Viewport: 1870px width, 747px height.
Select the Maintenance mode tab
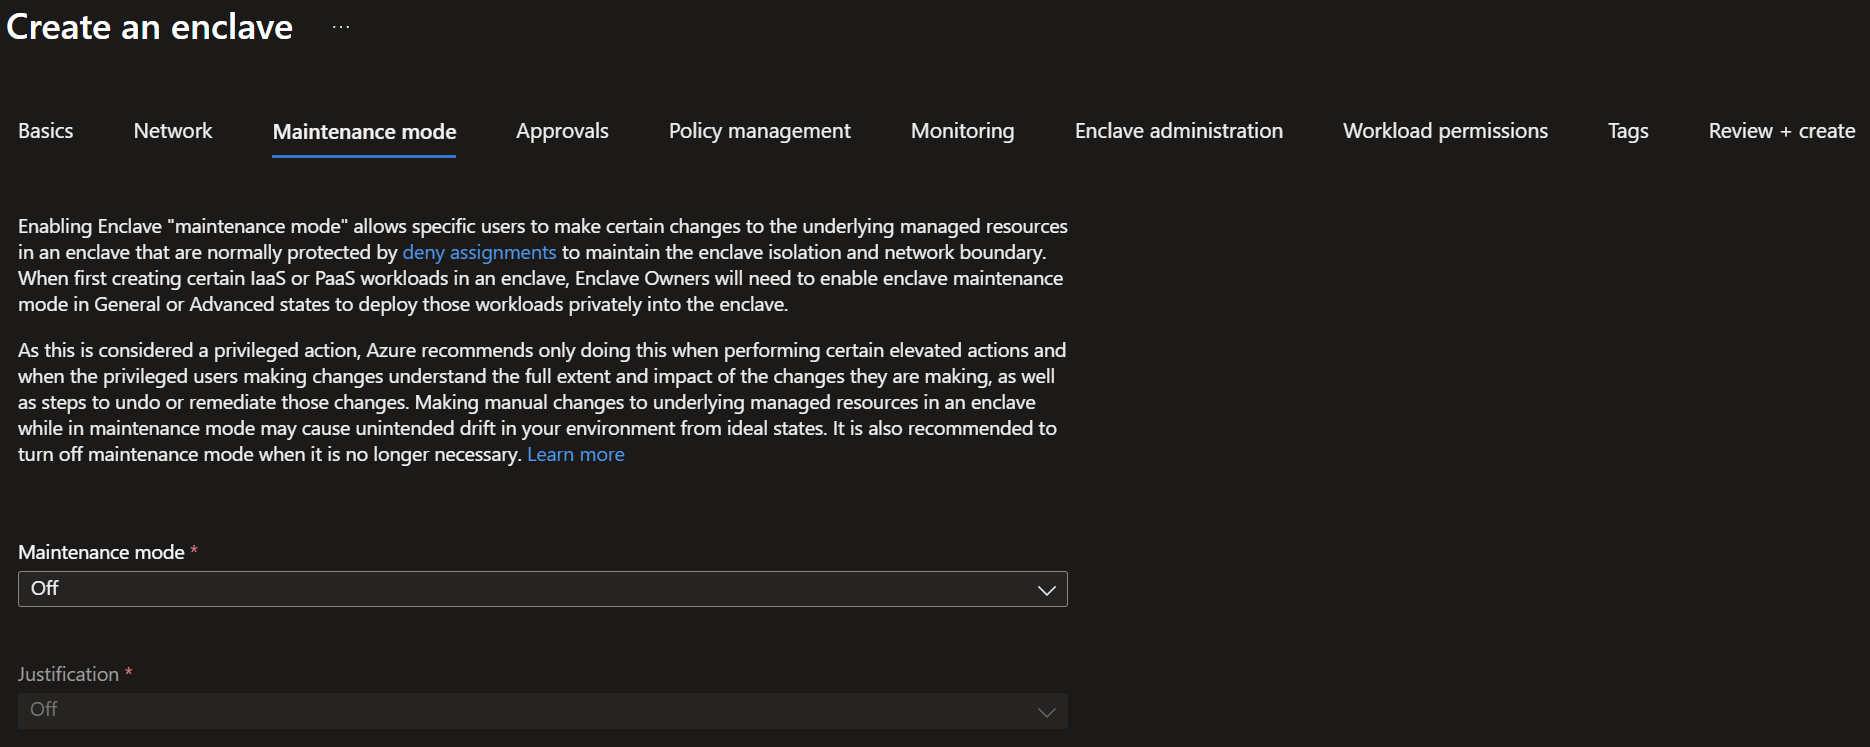364,132
